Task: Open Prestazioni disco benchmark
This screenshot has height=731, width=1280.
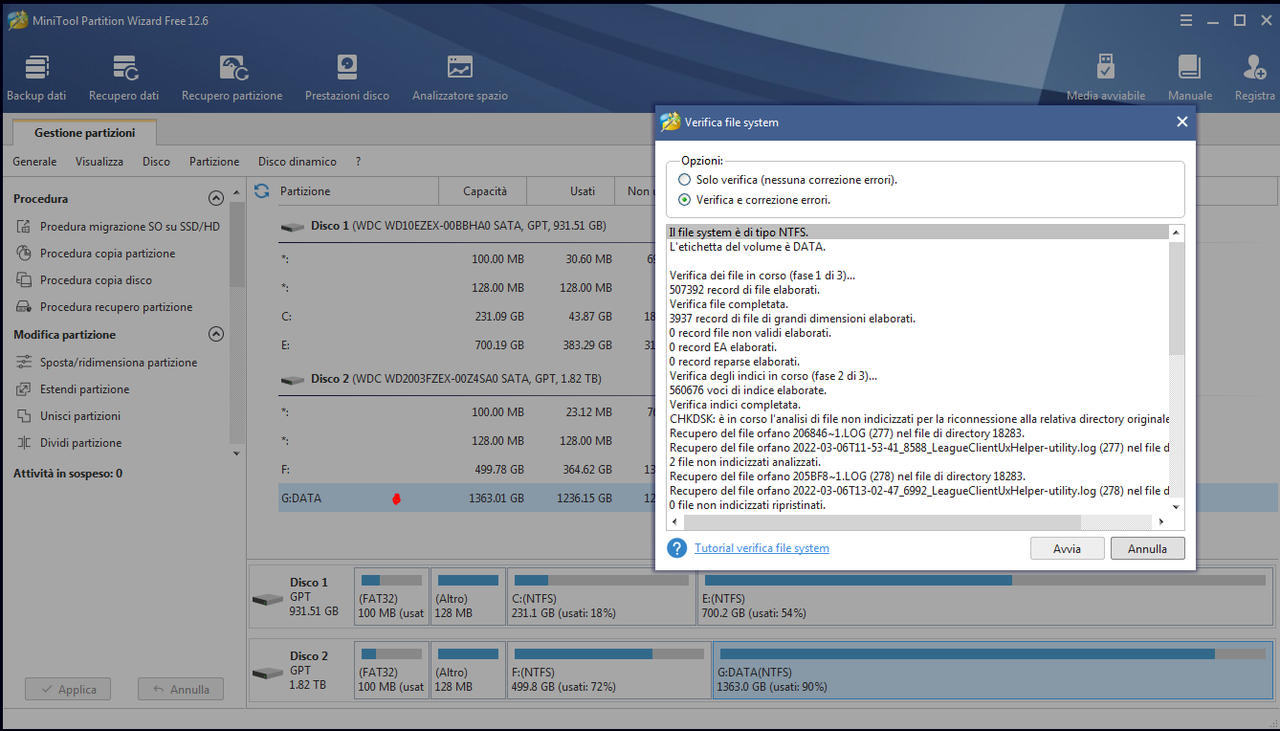Action: point(347,78)
